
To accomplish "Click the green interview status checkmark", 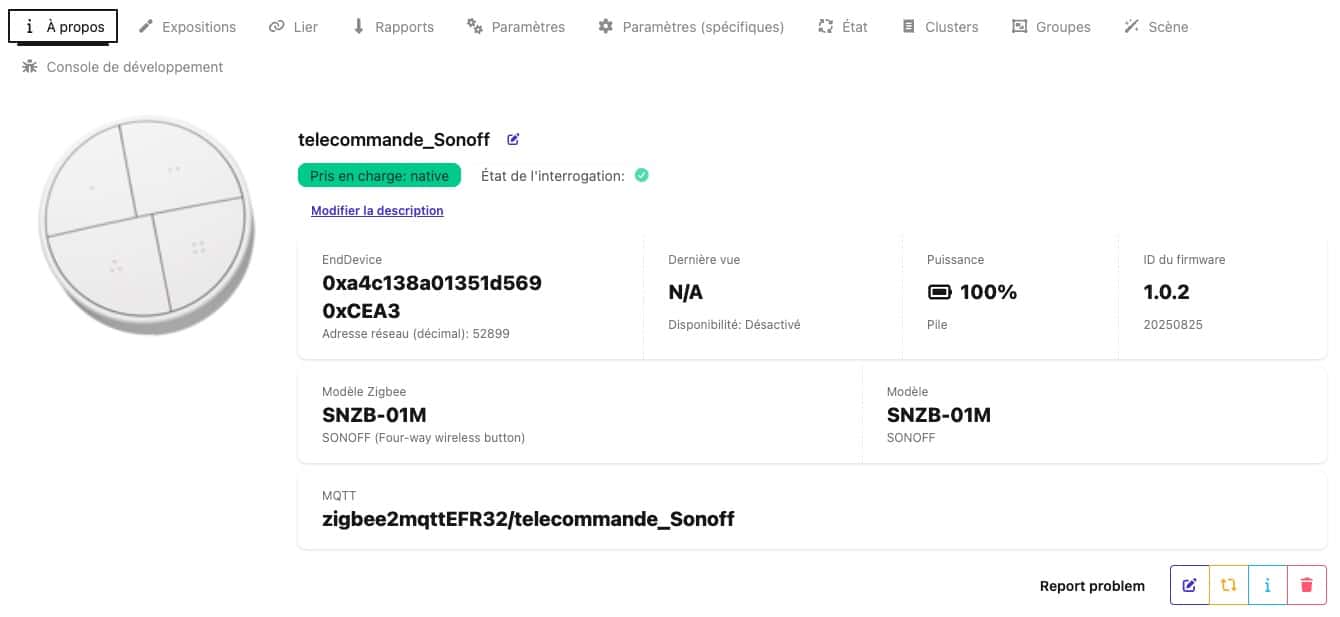I will 642,175.
